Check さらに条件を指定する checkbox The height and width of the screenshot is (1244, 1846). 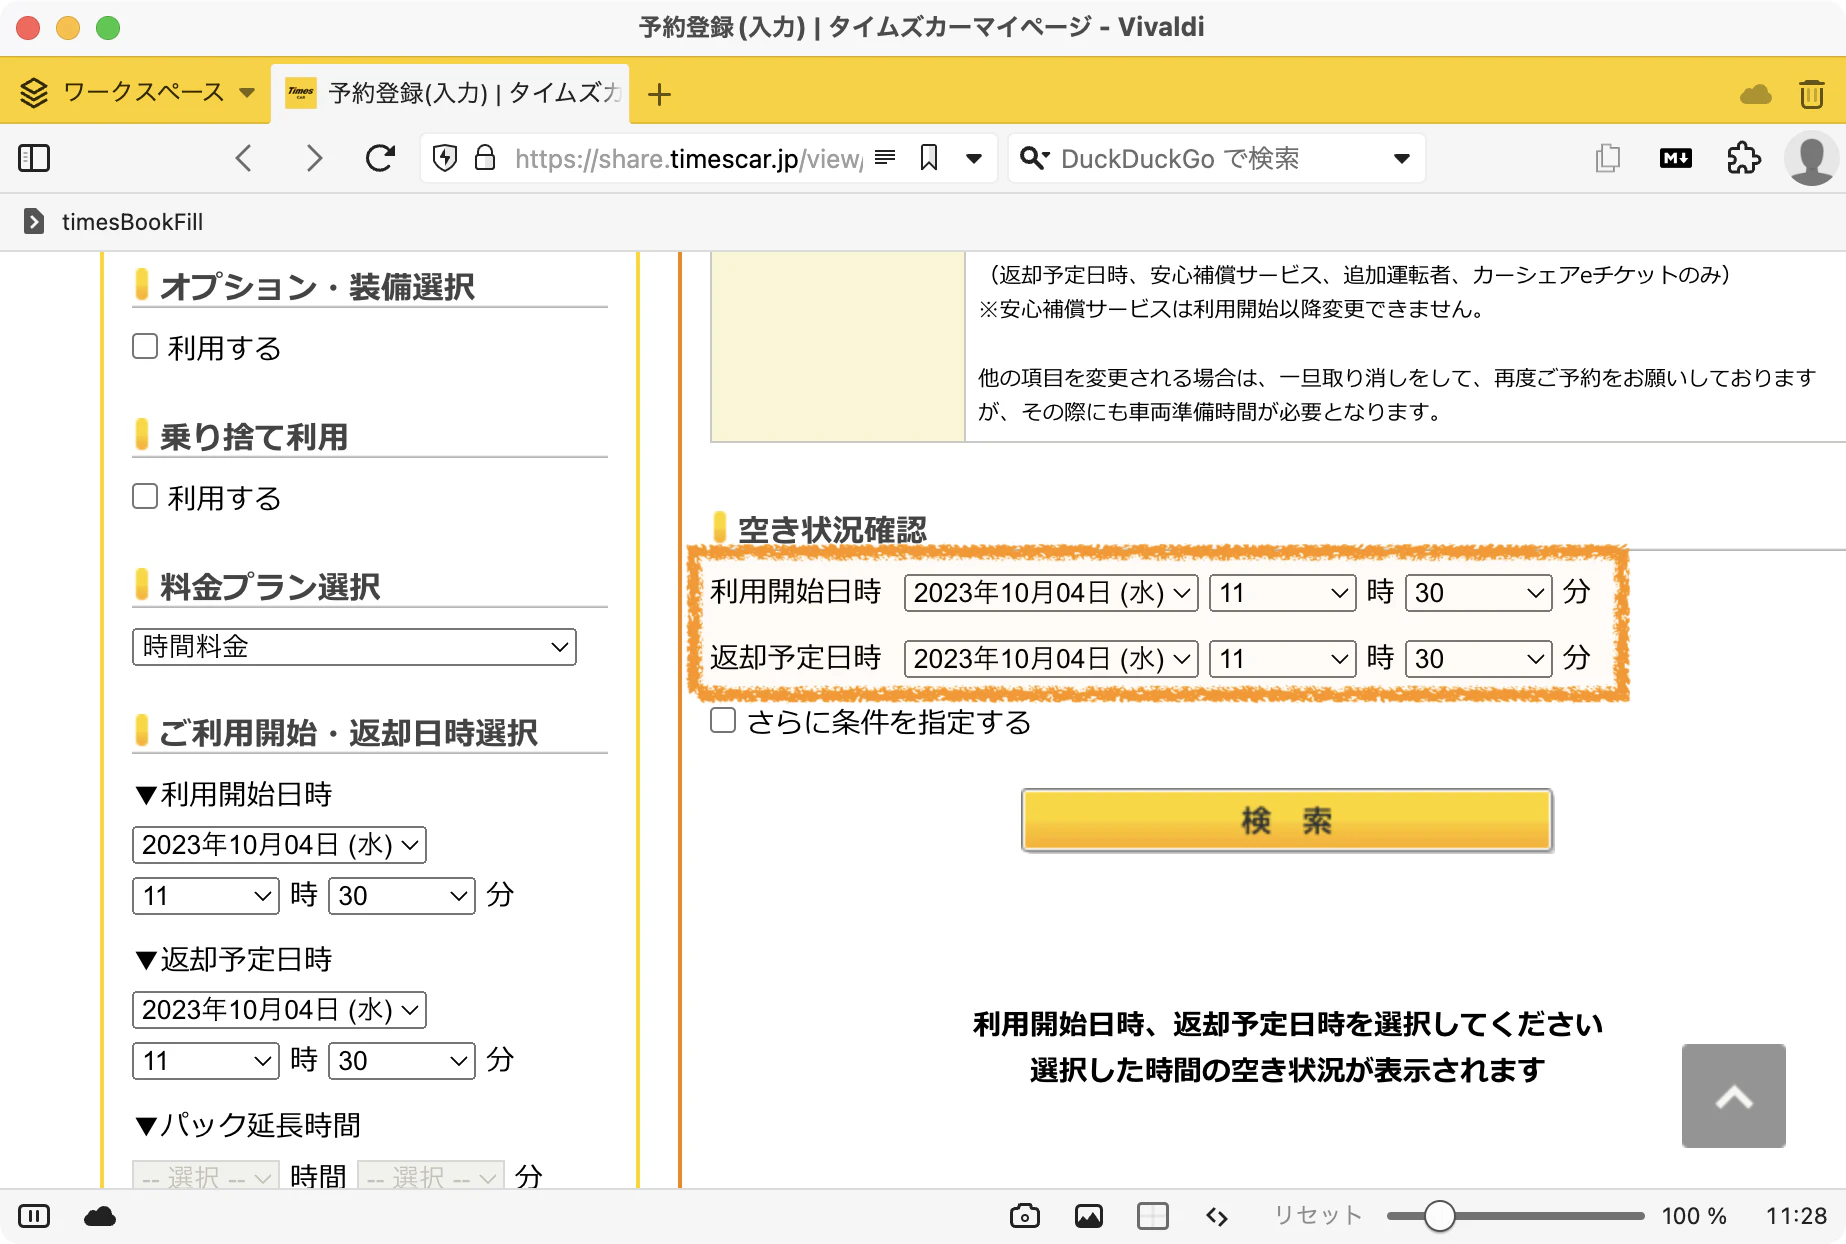pos(723,720)
